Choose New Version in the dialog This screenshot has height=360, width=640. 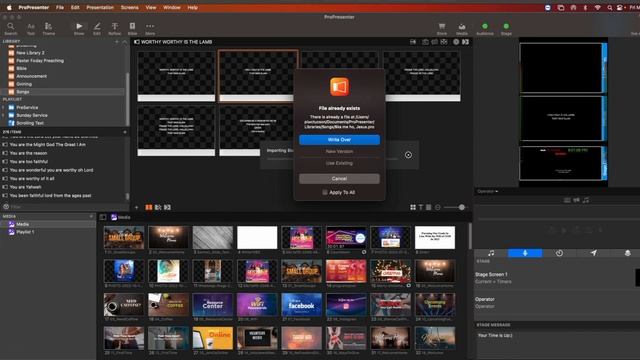coord(339,151)
